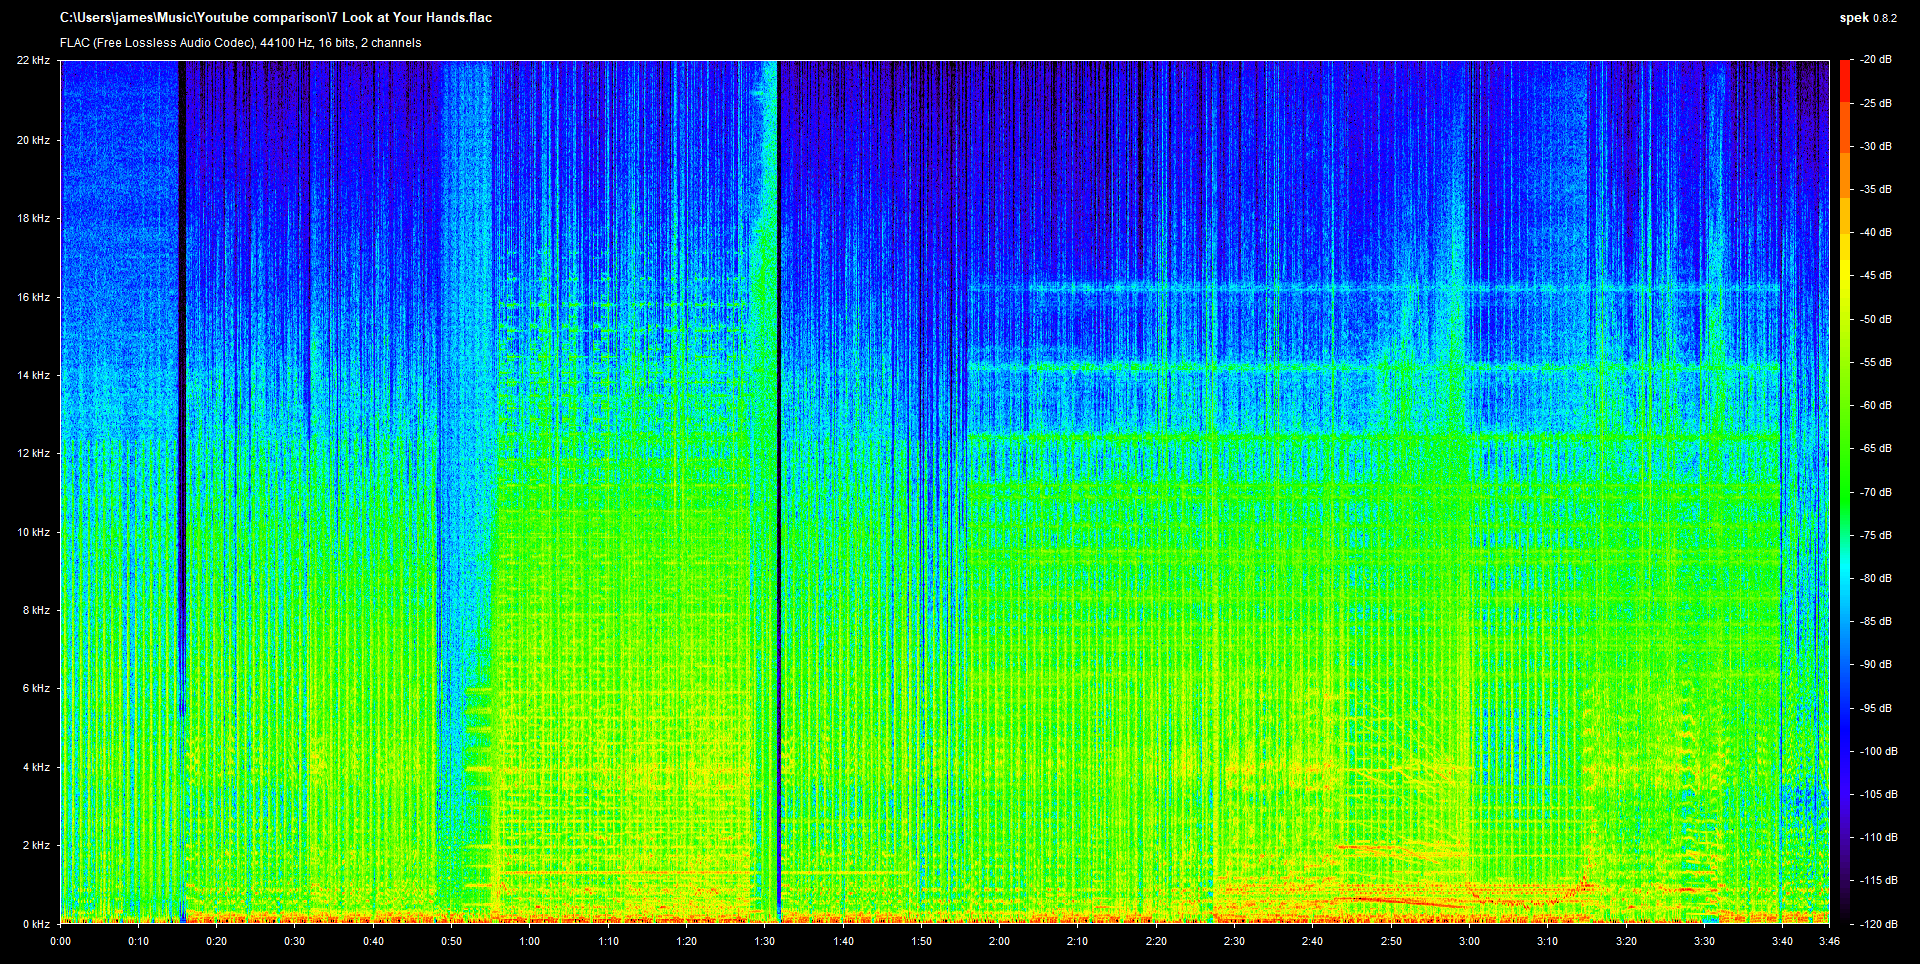The height and width of the screenshot is (964, 1920).
Task: Click the FLAC codec information line
Action: pos(240,43)
